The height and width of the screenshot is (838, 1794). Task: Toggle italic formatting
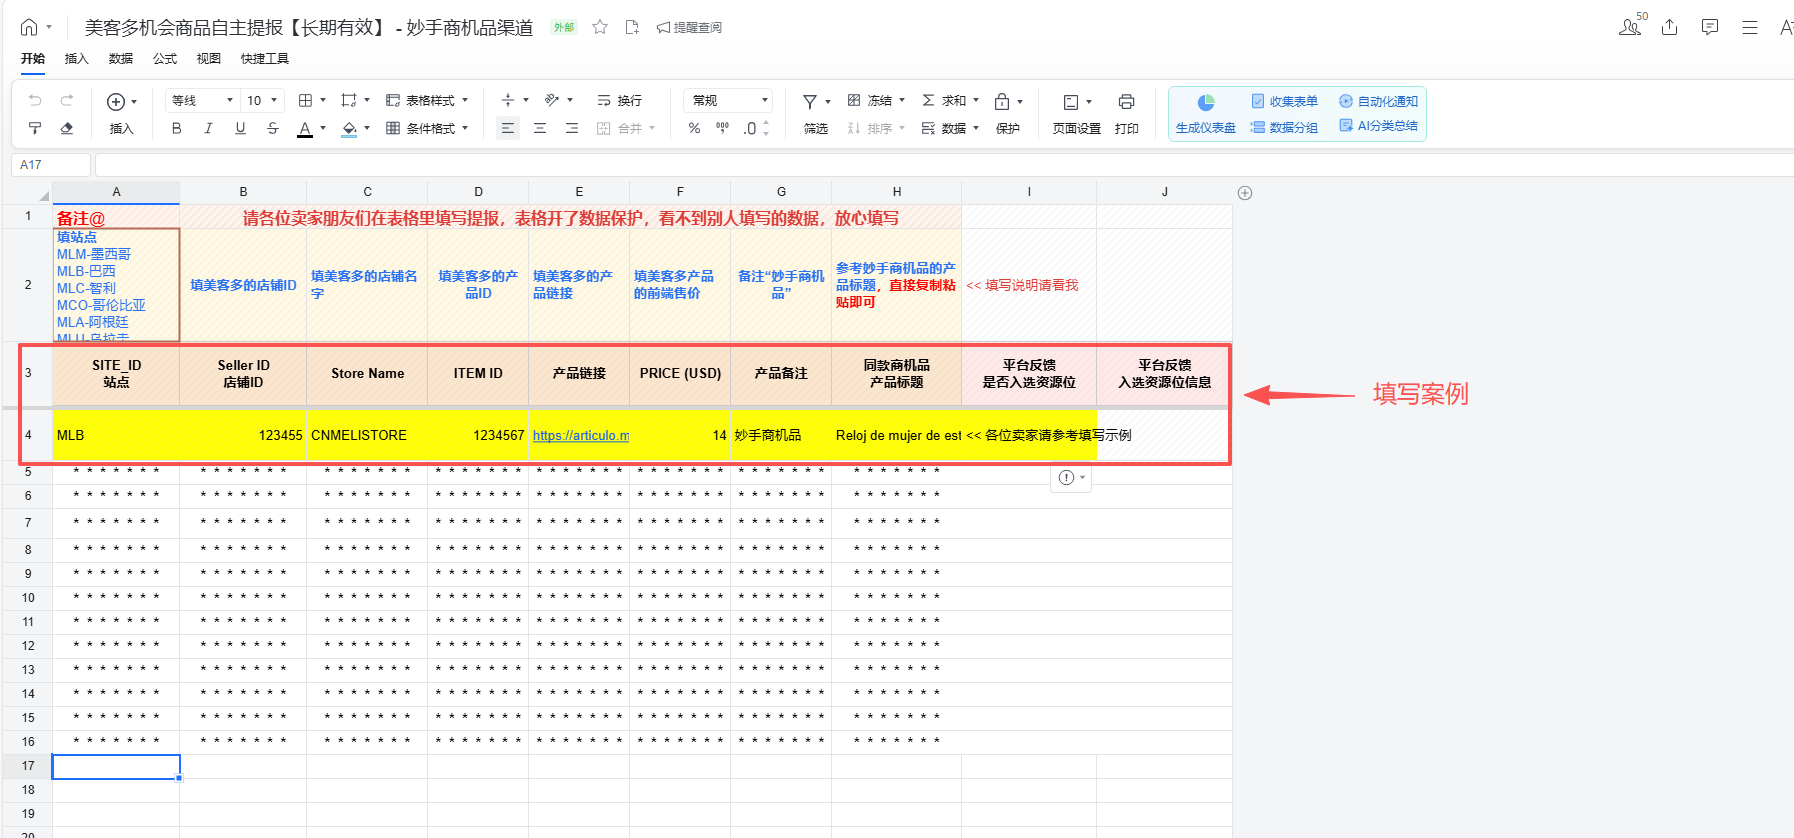pyautogui.click(x=208, y=128)
